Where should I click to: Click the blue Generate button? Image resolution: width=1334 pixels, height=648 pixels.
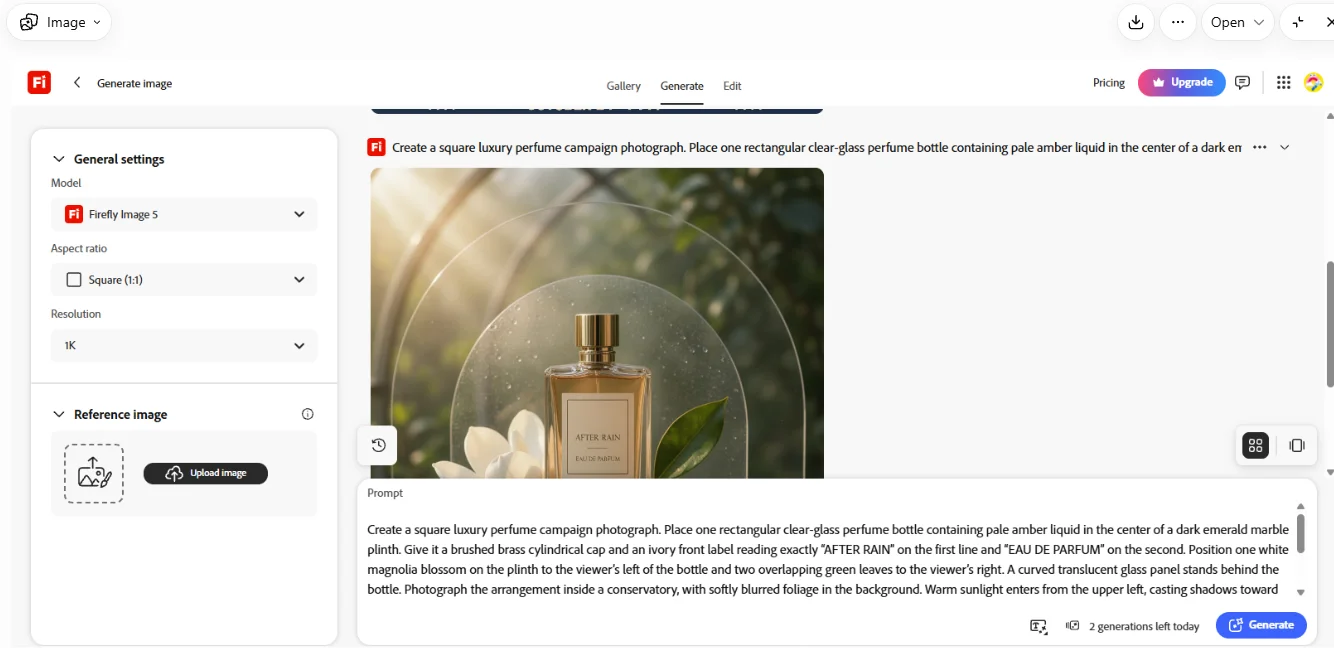click(x=1261, y=625)
